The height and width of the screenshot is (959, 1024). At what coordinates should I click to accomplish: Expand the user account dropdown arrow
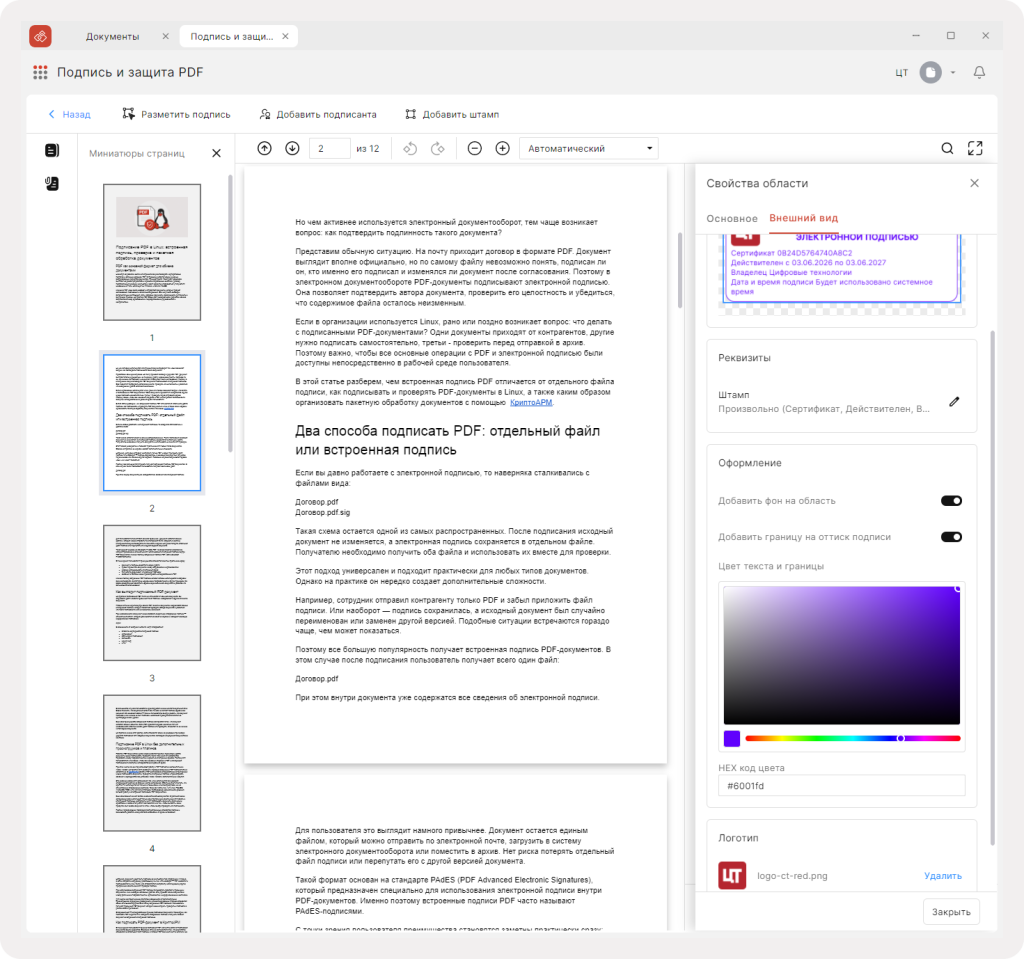click(953, 73)
